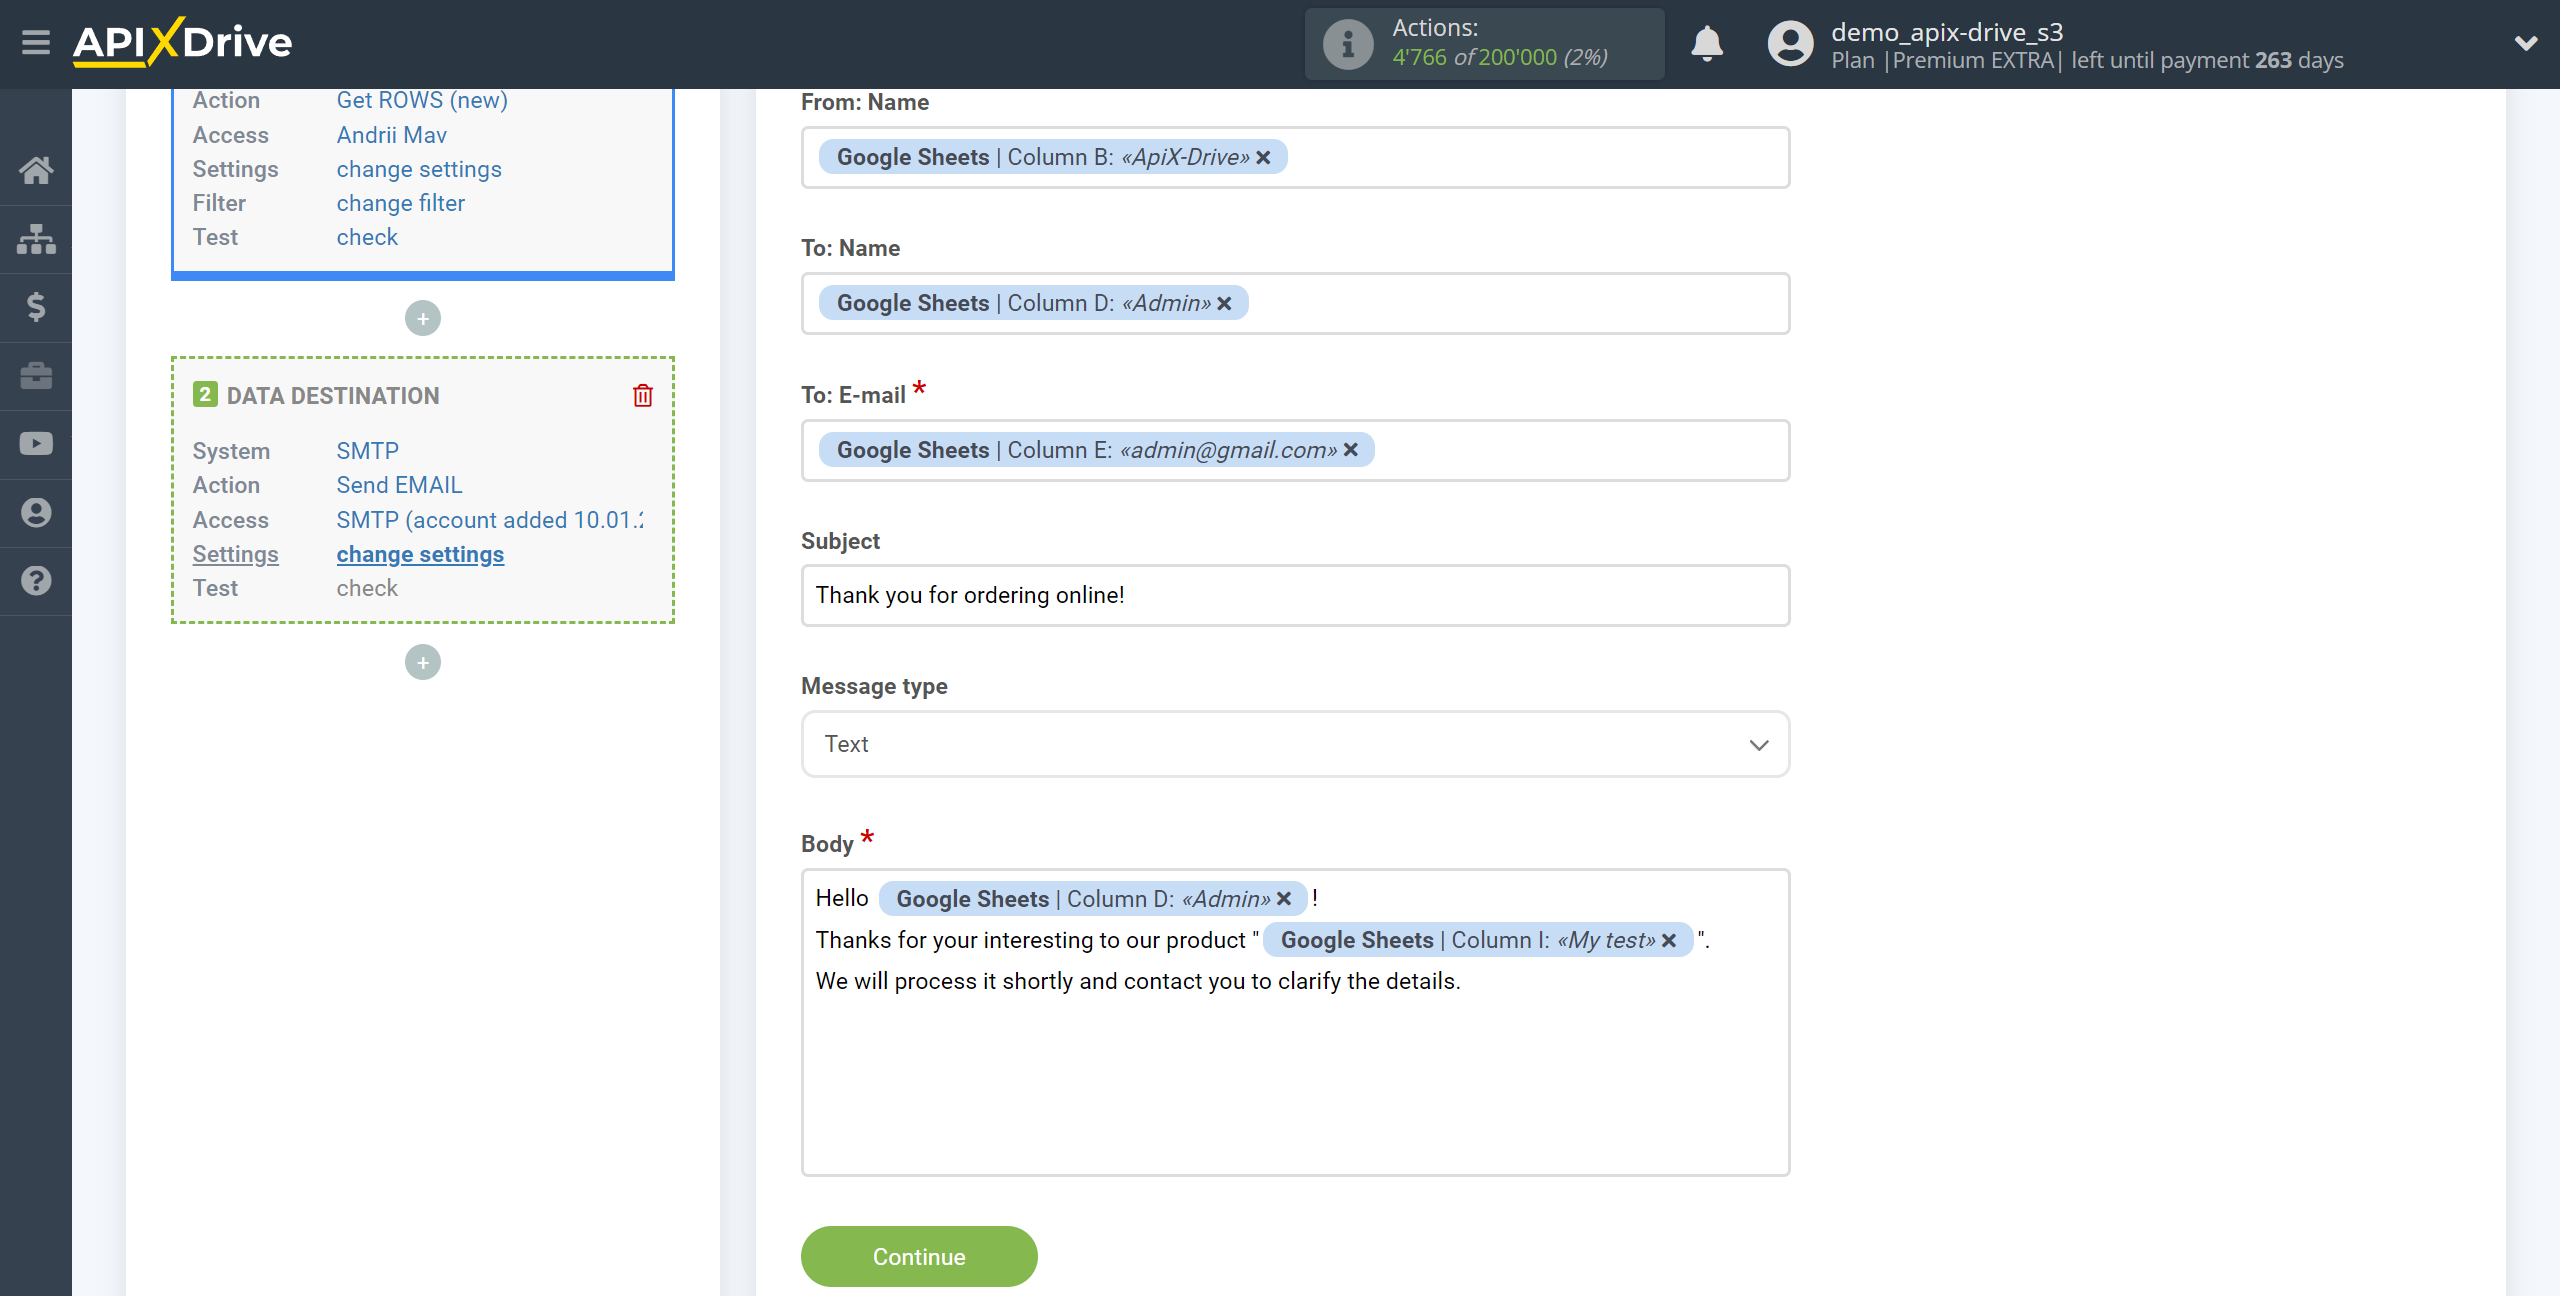Click the add step plus button below DATA DESTINATION

tap(423, 663)
